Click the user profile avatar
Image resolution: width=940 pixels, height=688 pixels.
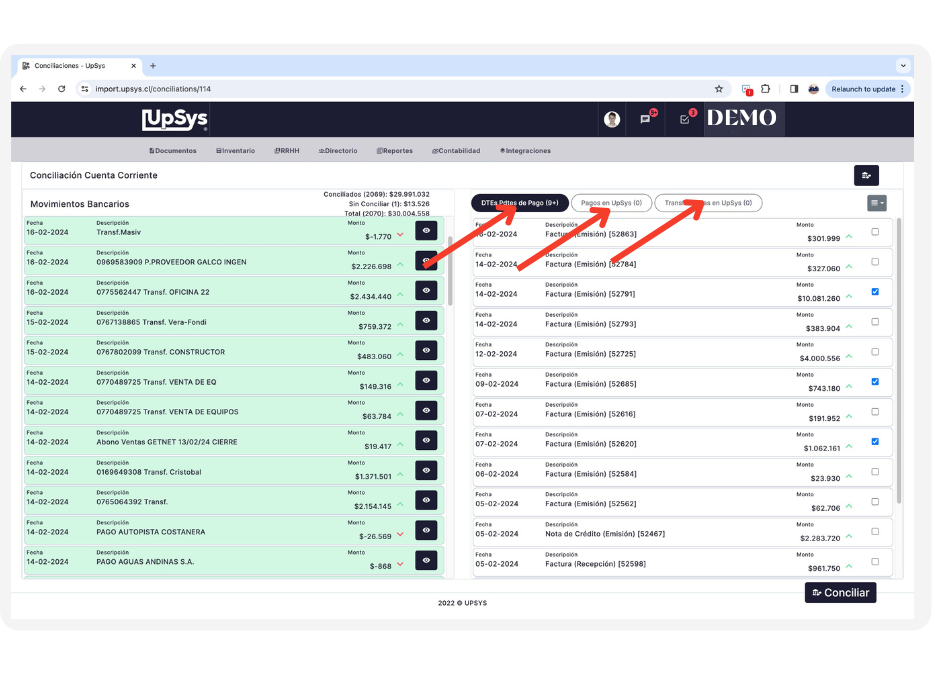612,120
